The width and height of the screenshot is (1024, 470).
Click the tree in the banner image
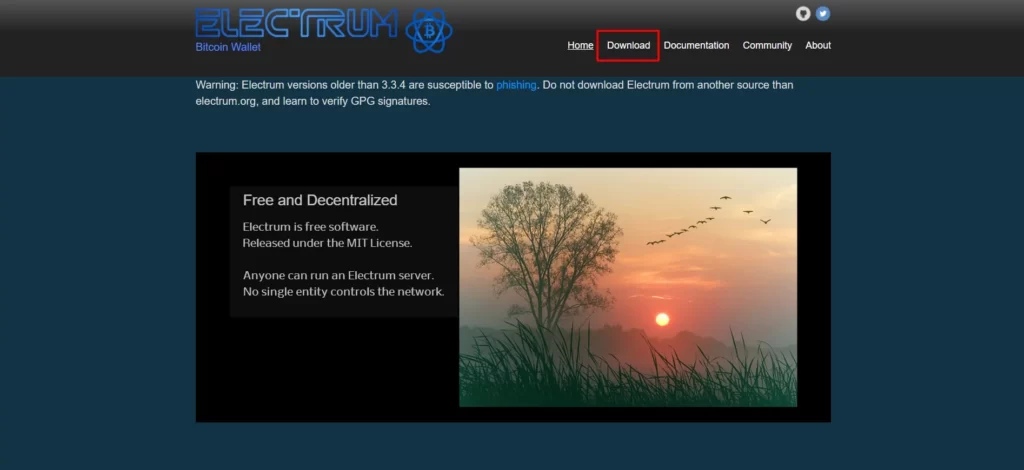click(545, 250)
